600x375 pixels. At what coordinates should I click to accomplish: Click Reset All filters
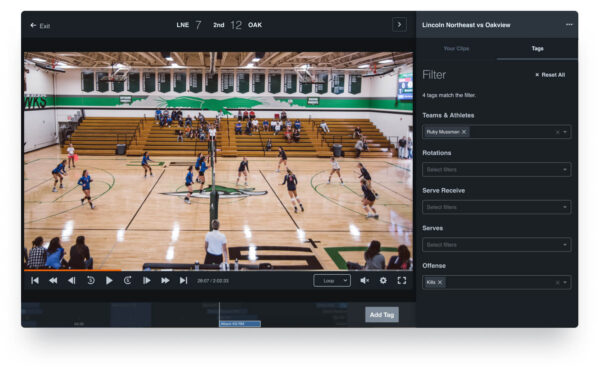[550, 75]
